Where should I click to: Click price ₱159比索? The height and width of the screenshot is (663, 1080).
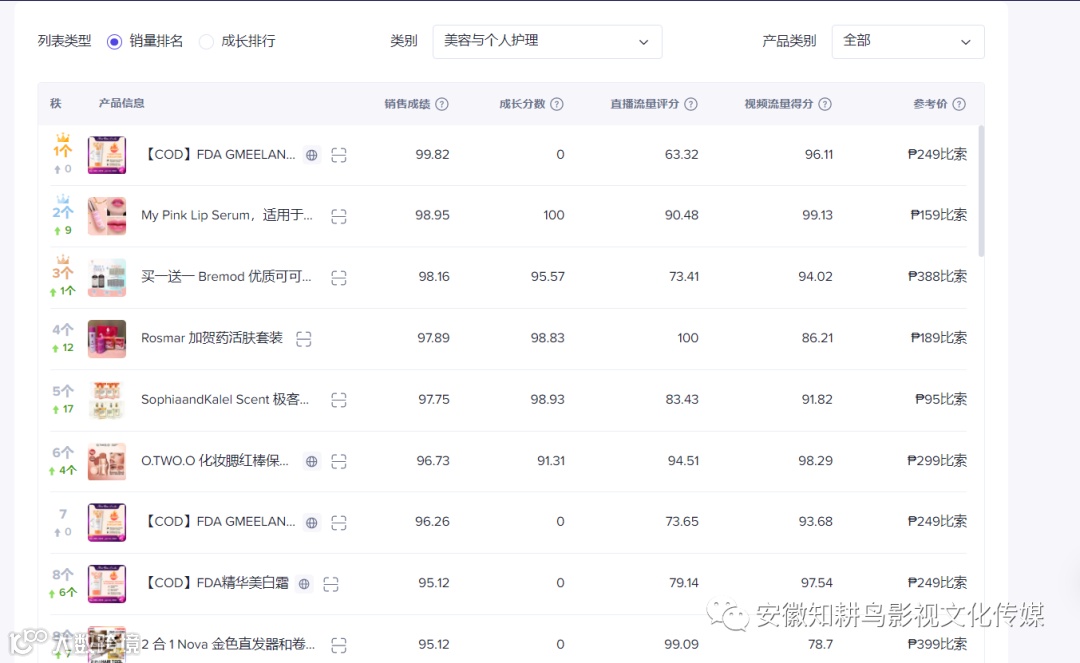click(x=939, y=215)
